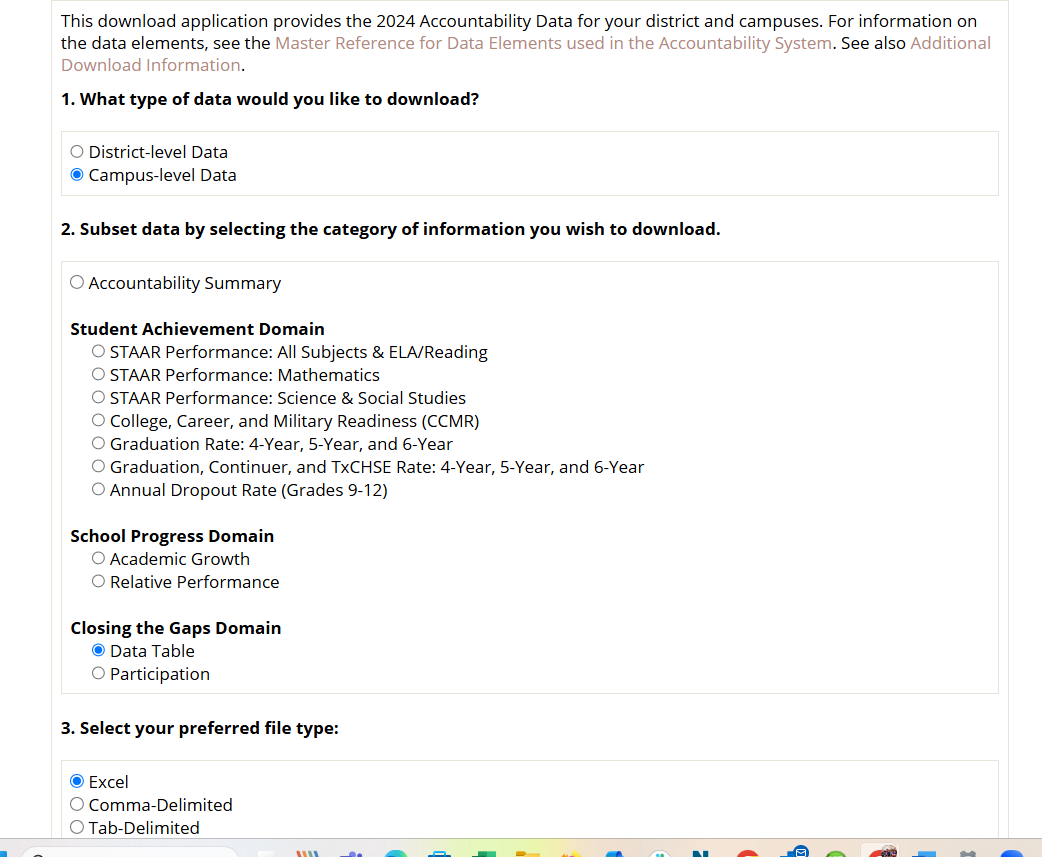The height and width of the screenshot is (857, 1042).
Task: Open Microsoft Excel from the taskbar
Action: click(484, 852)
